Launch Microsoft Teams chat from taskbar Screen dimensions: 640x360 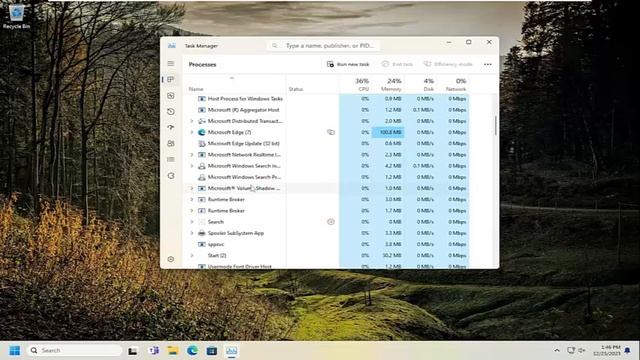154,351
